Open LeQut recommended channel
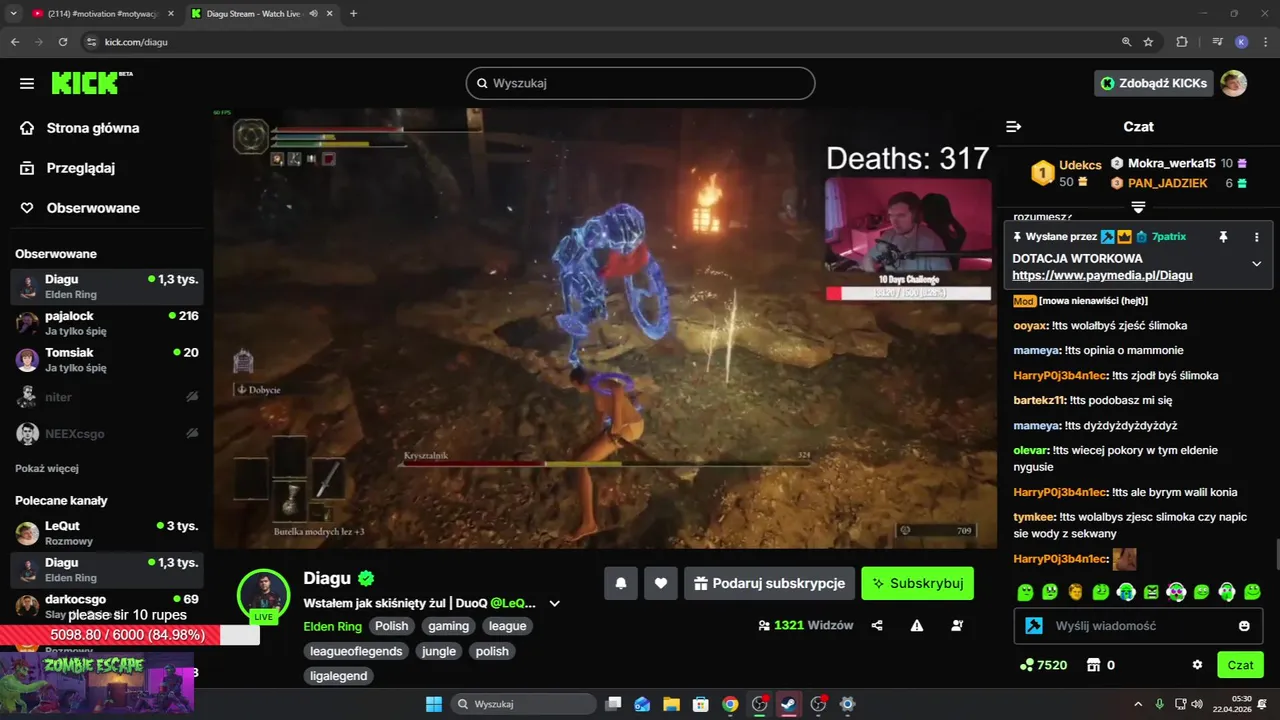 coord(107,533)
